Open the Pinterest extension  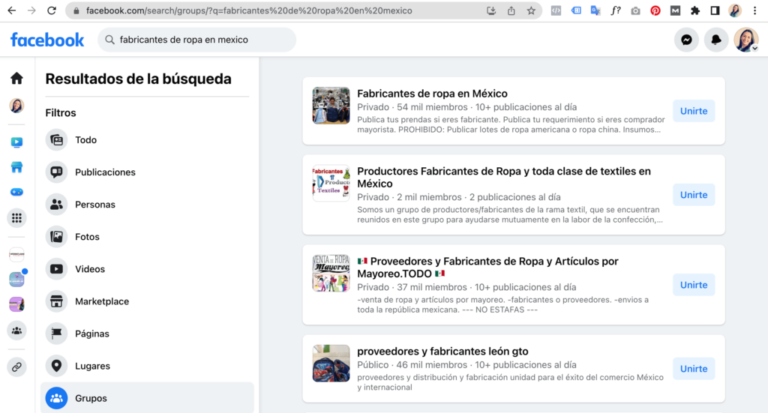(655, 10)
